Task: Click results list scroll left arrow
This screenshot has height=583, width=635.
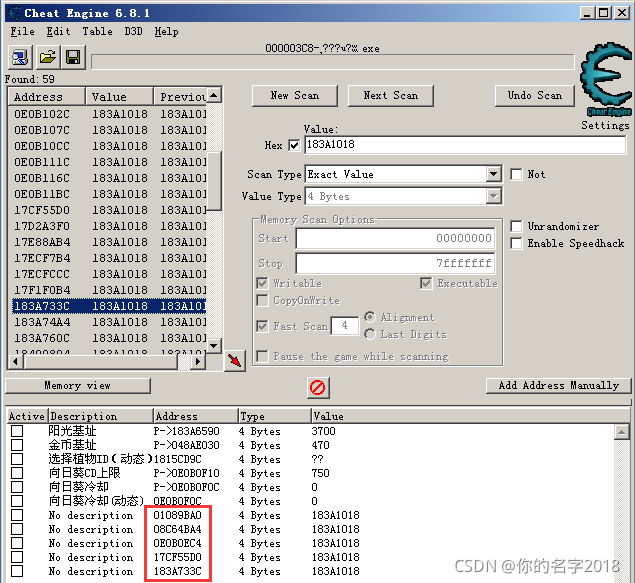Action: tap(15, 361)
